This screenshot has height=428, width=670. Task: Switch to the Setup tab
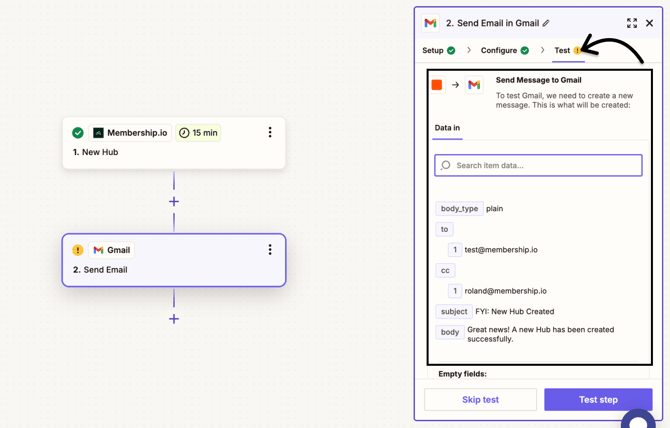pyautogui.click(x=438, y=50)
